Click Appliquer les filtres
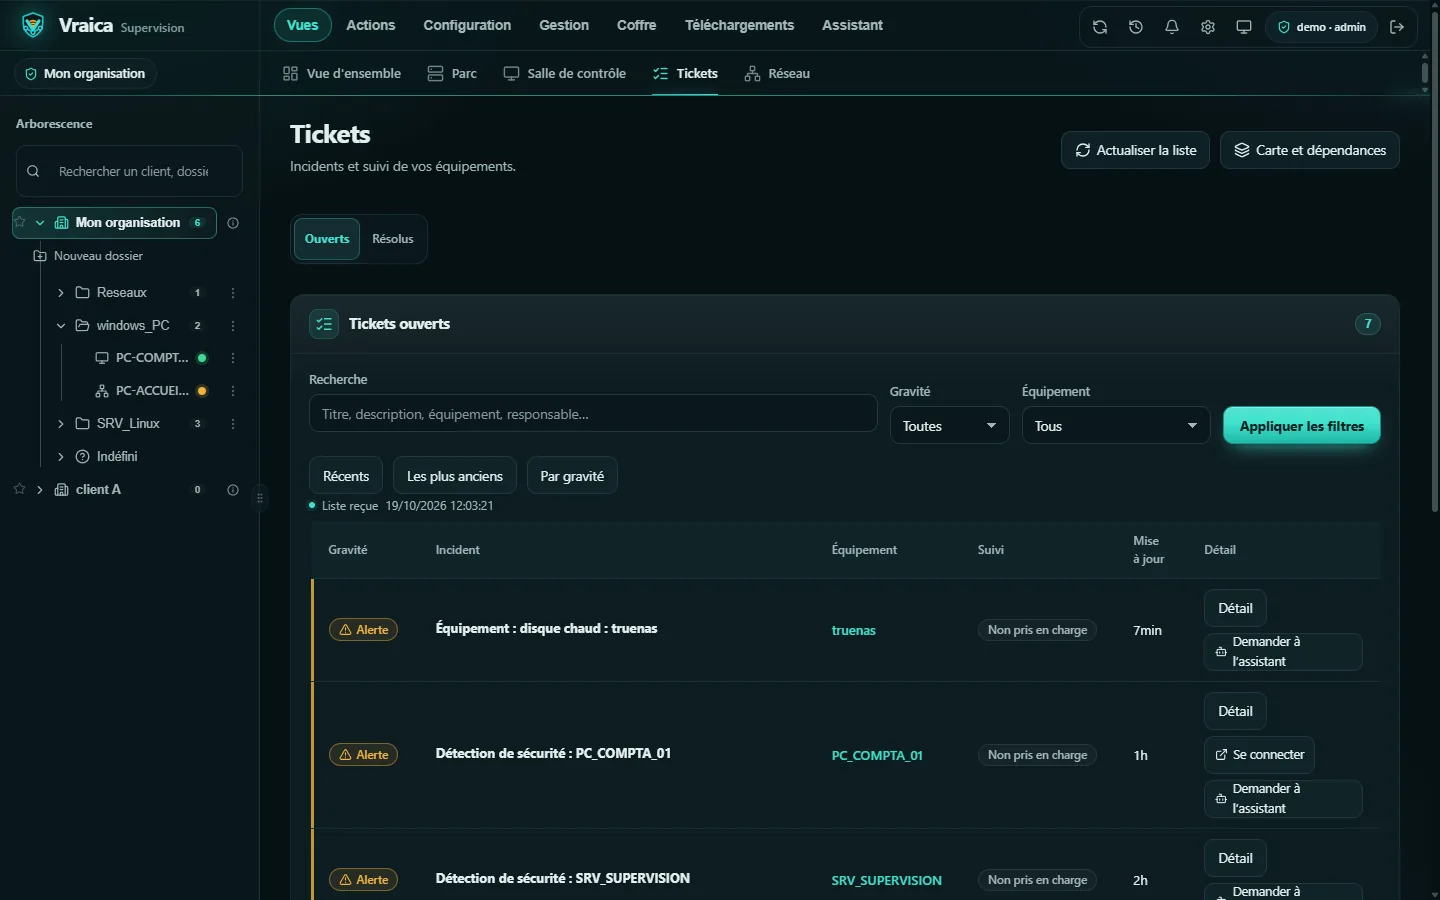 click(1302, 426)
